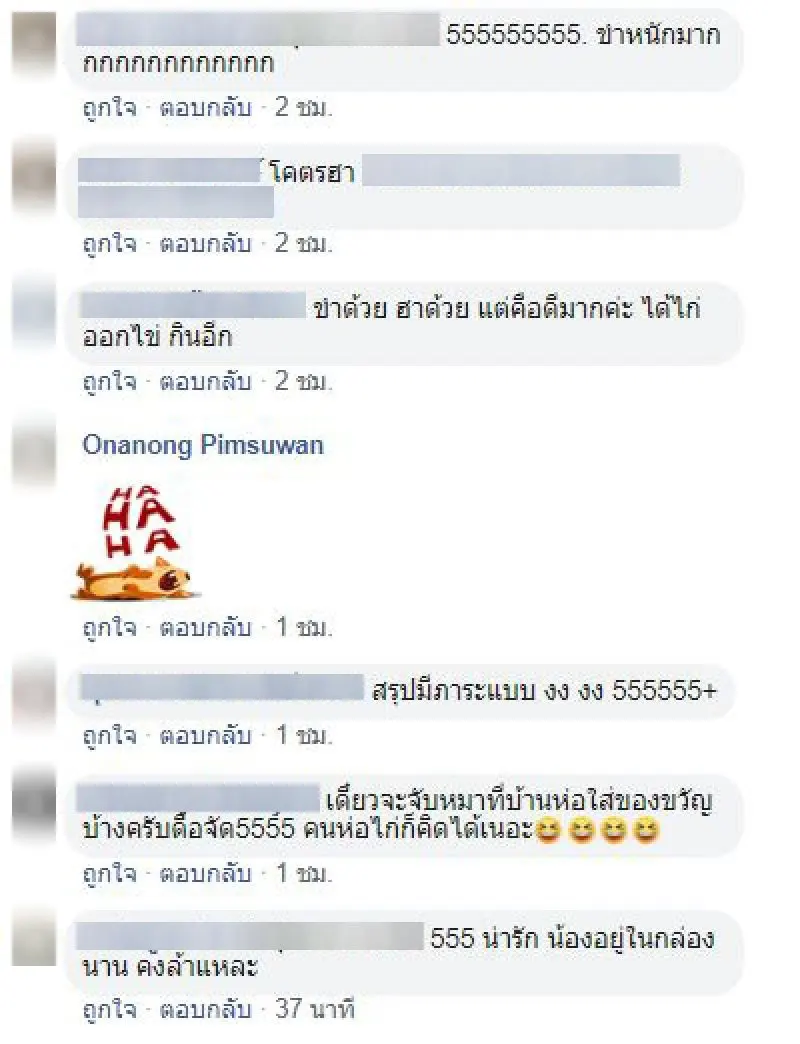Like Onanong Pimsuwan's sticker comment
The width and height of the screenshot is (800, 1044).
110,627
